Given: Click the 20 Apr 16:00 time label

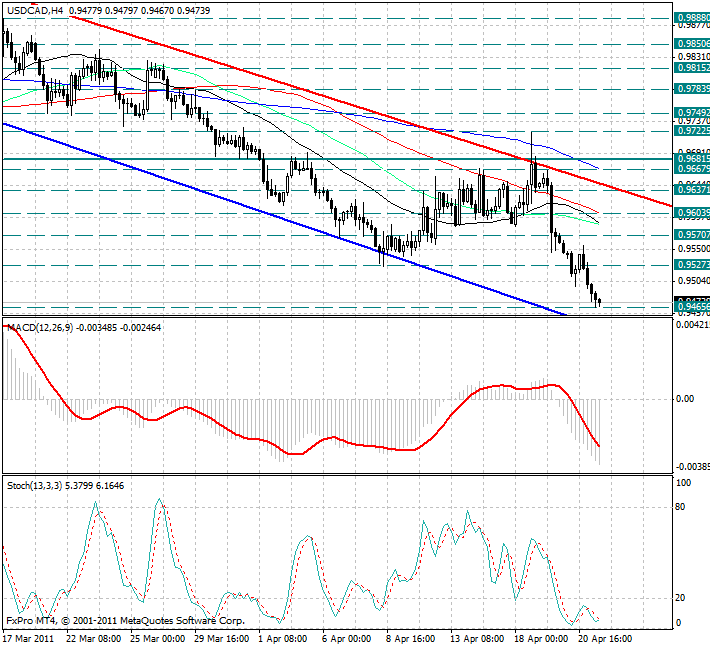Looking at the screenshot, I should pyautogui.click(x=606, y=637).
